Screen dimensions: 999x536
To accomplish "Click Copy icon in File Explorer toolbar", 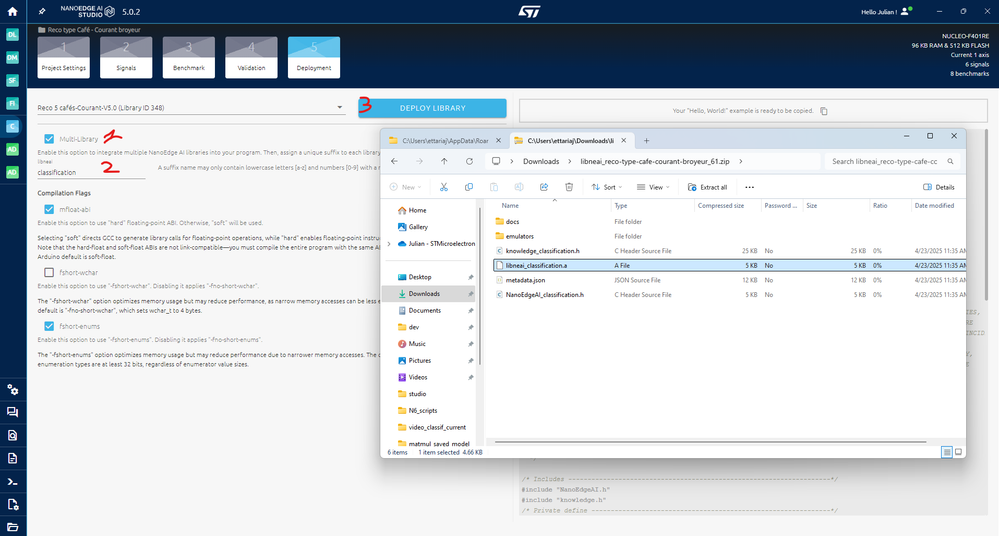I will [469, 187].
